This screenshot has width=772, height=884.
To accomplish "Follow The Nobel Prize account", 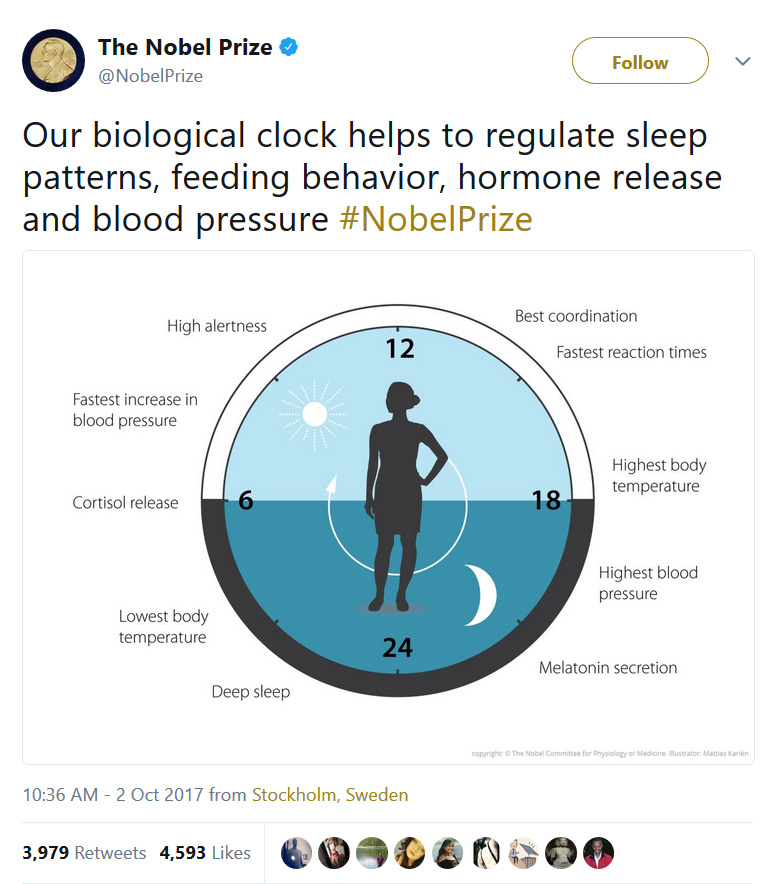I will [x=640, y=61].
